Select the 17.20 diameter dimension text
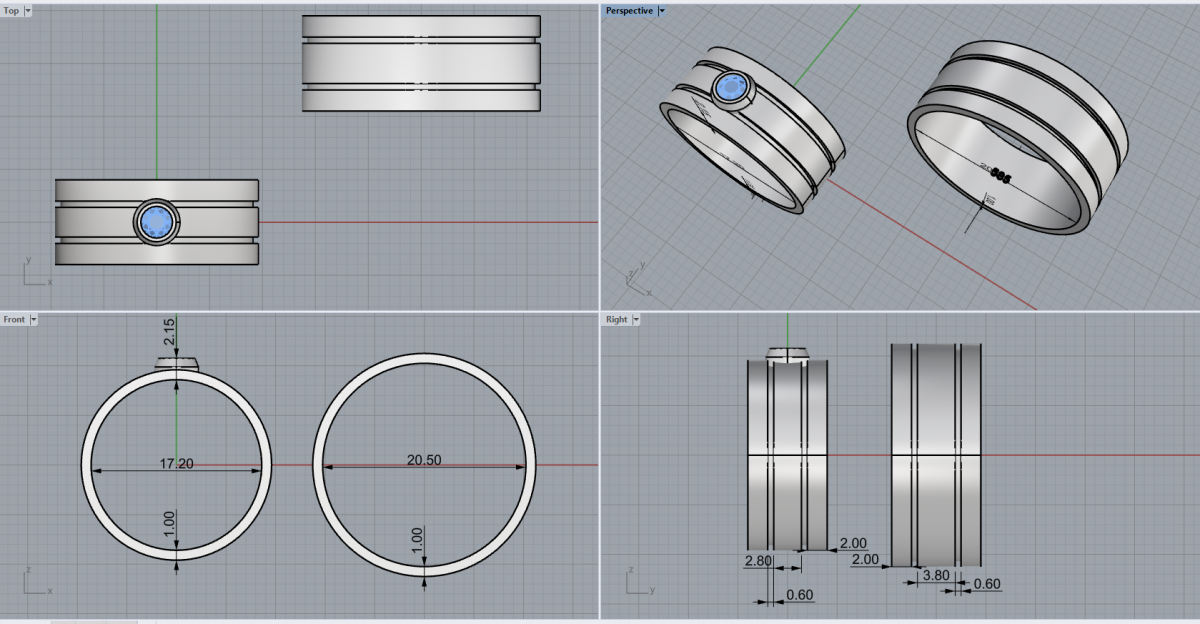This screenshot has height=624, width=1200. coord(177,464)
